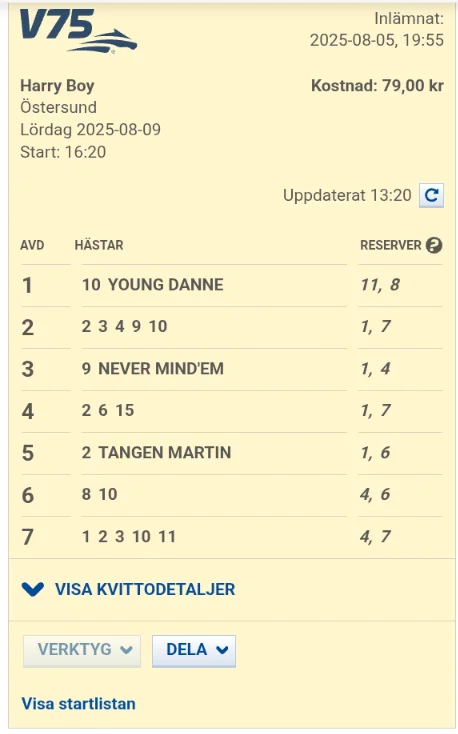The image size is (458, 734).
Task: Select 9 Never Mind'em in race 3
Action: (x=153, y=368)
